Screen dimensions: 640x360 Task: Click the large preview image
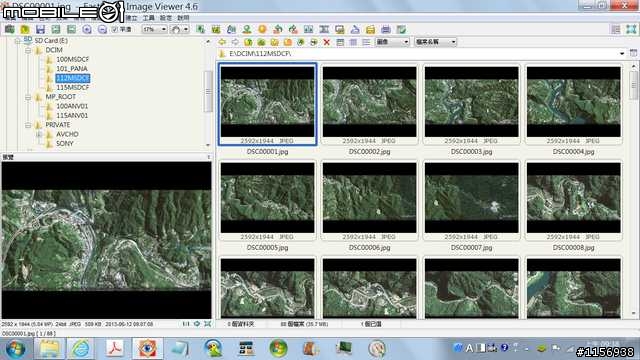tap(107, 240)
